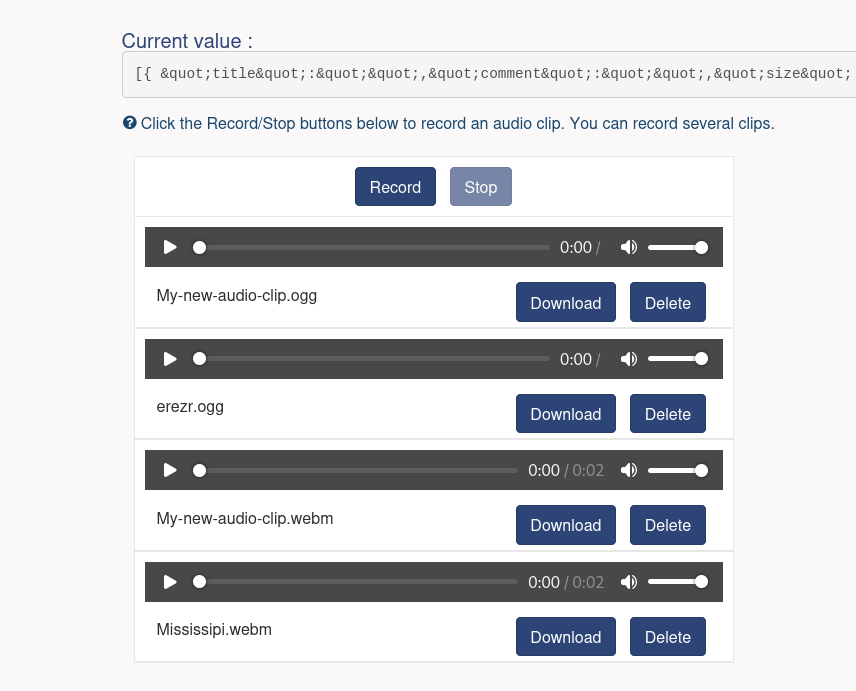
Task: Adjust volume slider for Mississipi.webm
Action: (x=677, y=581)
